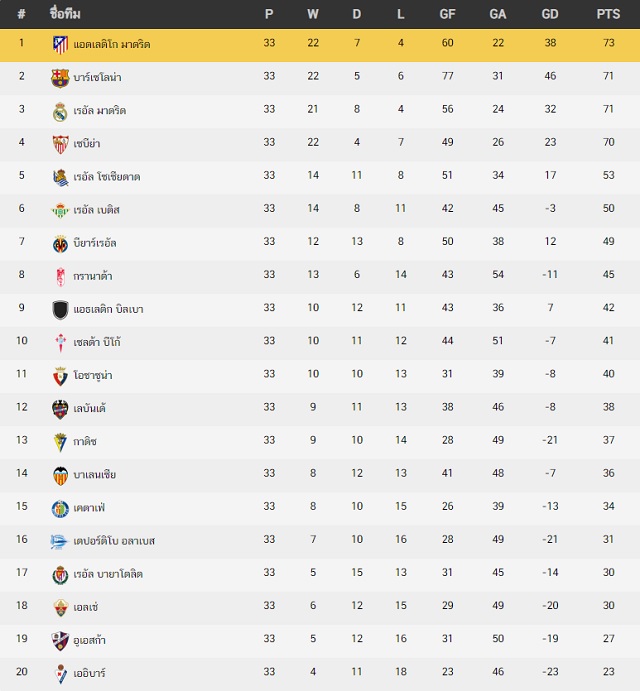Select the highlighted first-place row
The height and width of the screenshot is (691, 640).
click(x=320, y=45)
